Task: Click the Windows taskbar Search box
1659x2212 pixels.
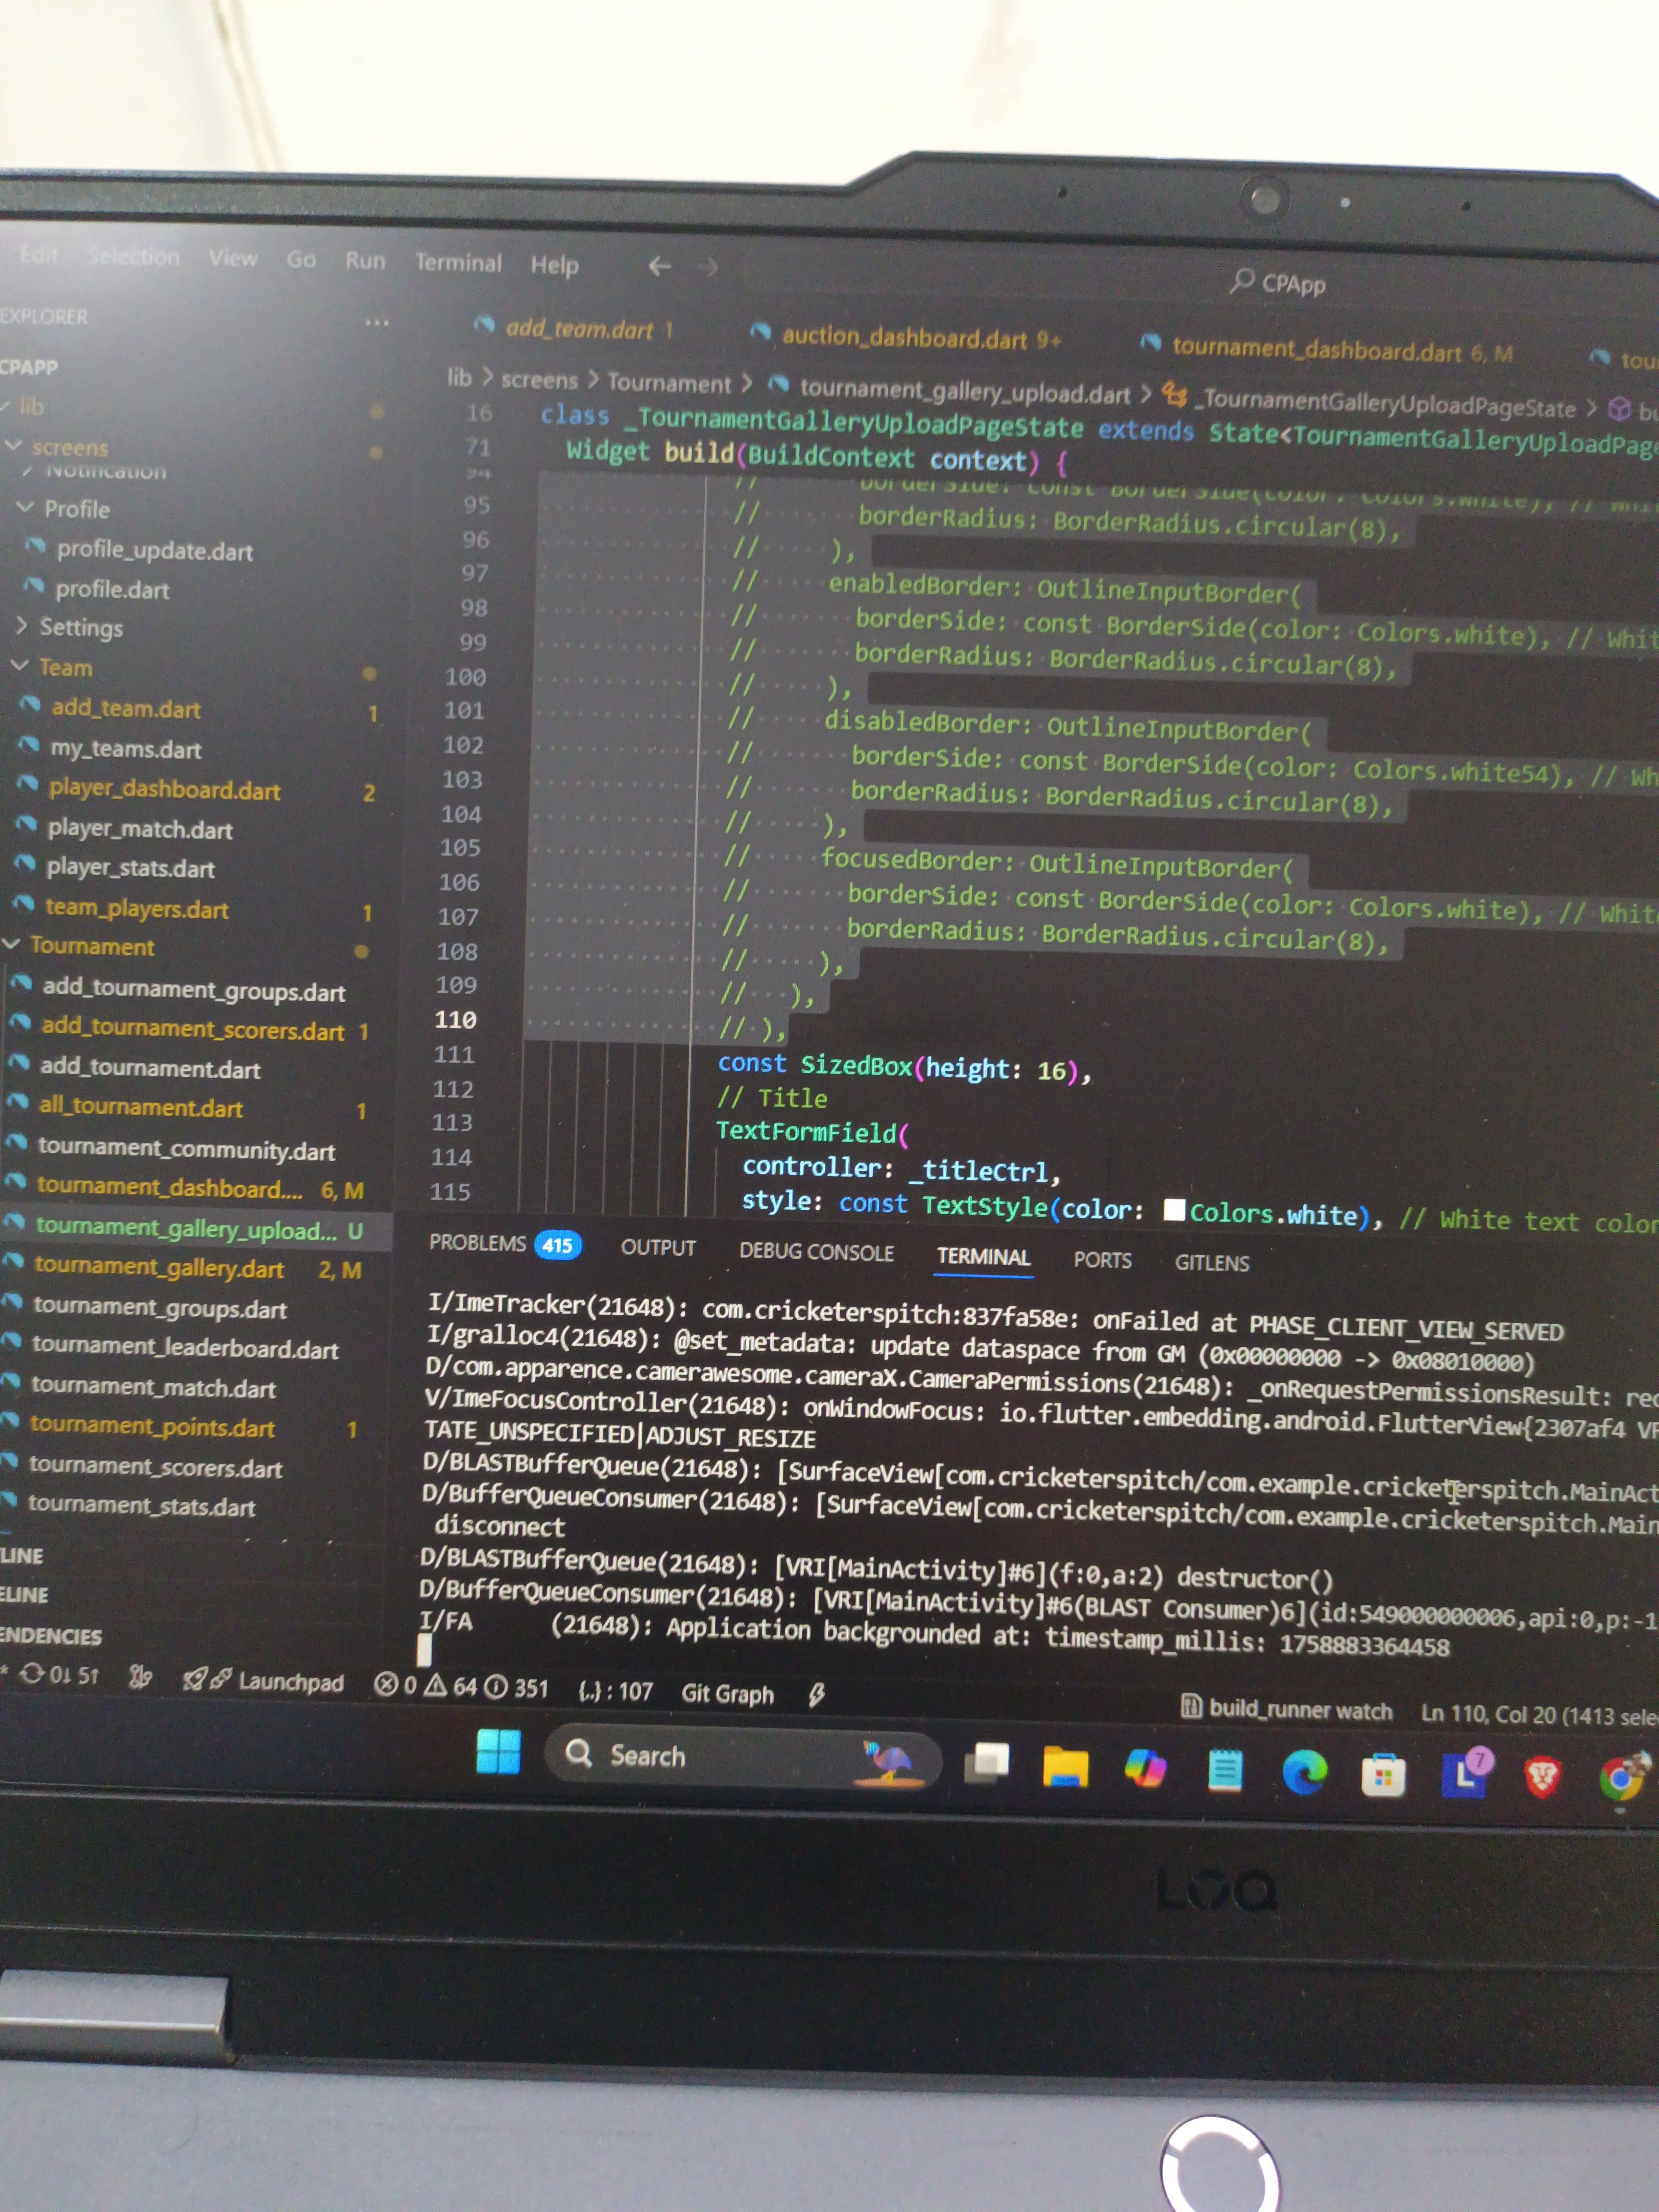Action: pos(742,1758)
